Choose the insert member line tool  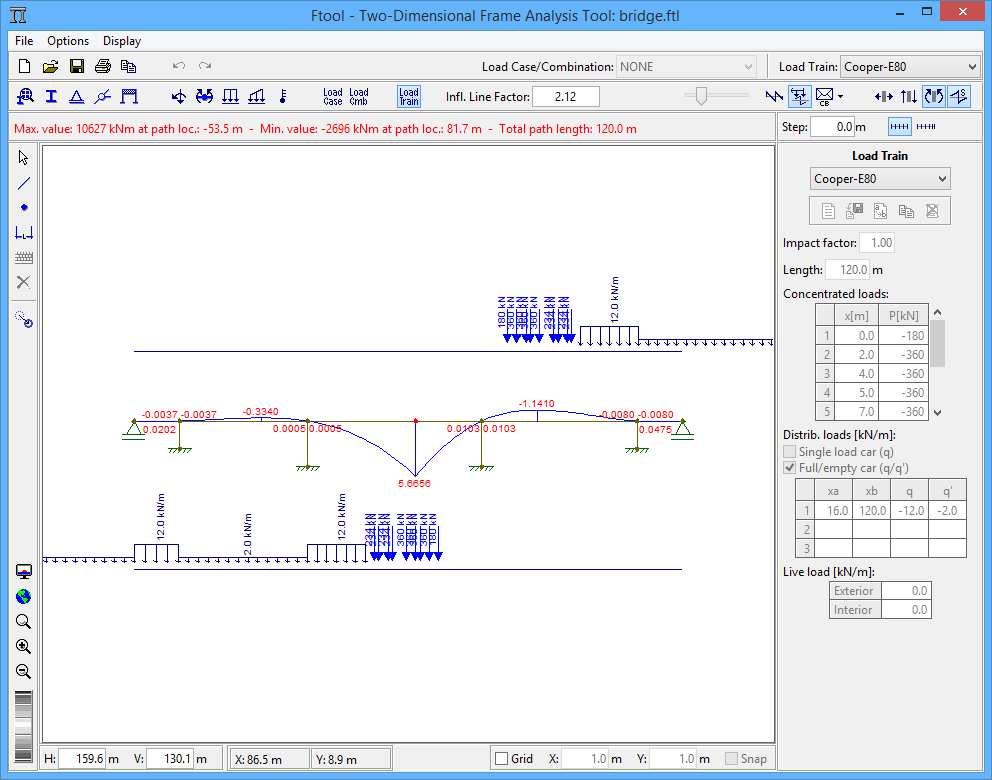click(x=24, y=183)
